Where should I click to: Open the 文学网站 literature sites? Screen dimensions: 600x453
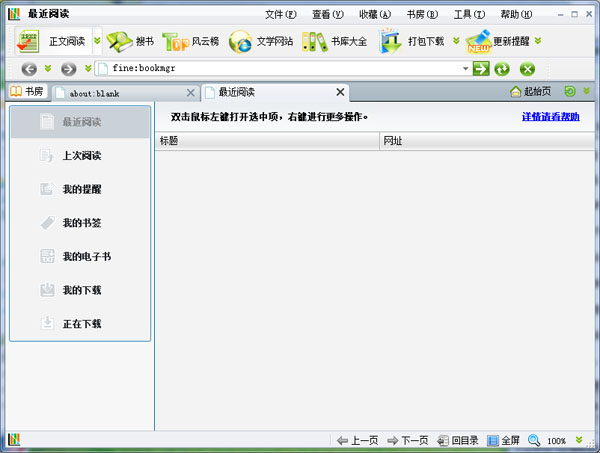[261, 41]
